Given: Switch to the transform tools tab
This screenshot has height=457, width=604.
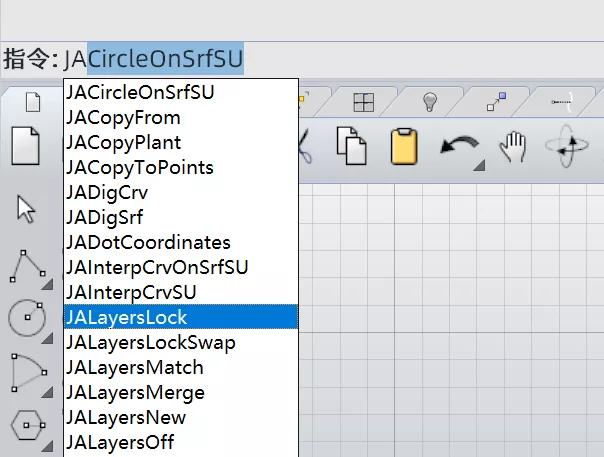Looking at the screenshot, I should click(x=496, y=101).
